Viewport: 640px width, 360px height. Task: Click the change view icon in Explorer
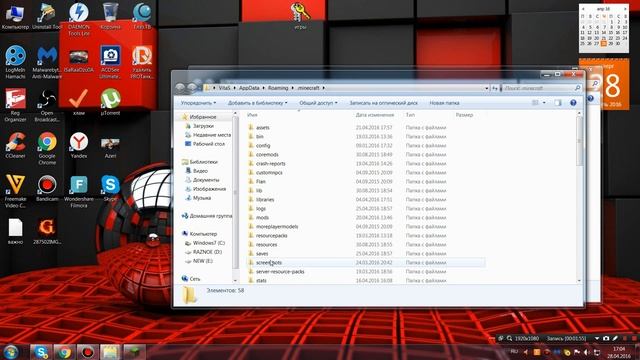535,103
